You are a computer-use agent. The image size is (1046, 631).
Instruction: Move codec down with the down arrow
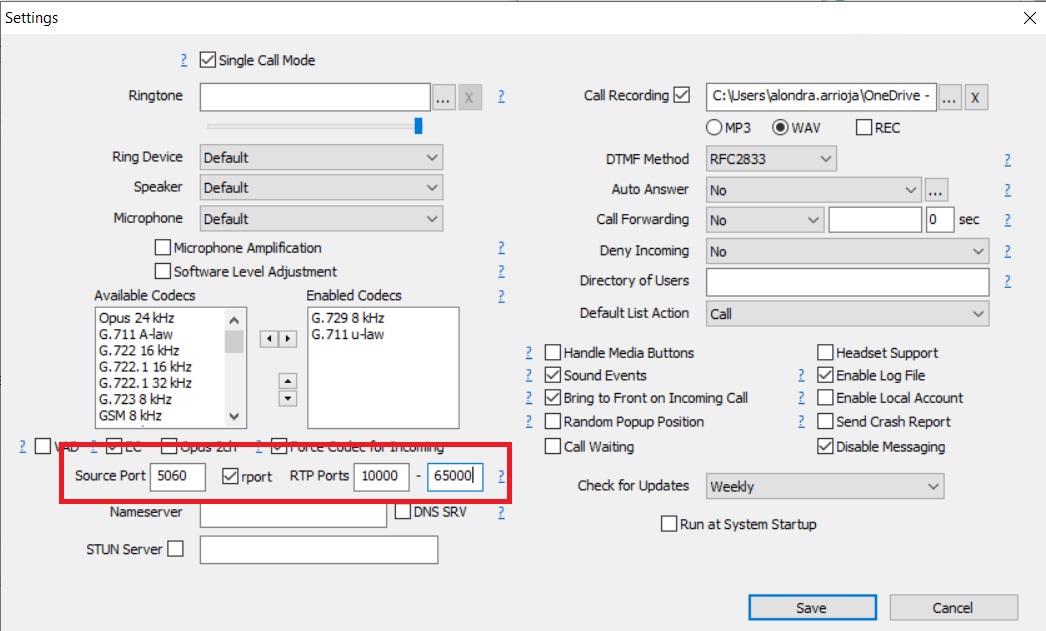pos(288,398)
